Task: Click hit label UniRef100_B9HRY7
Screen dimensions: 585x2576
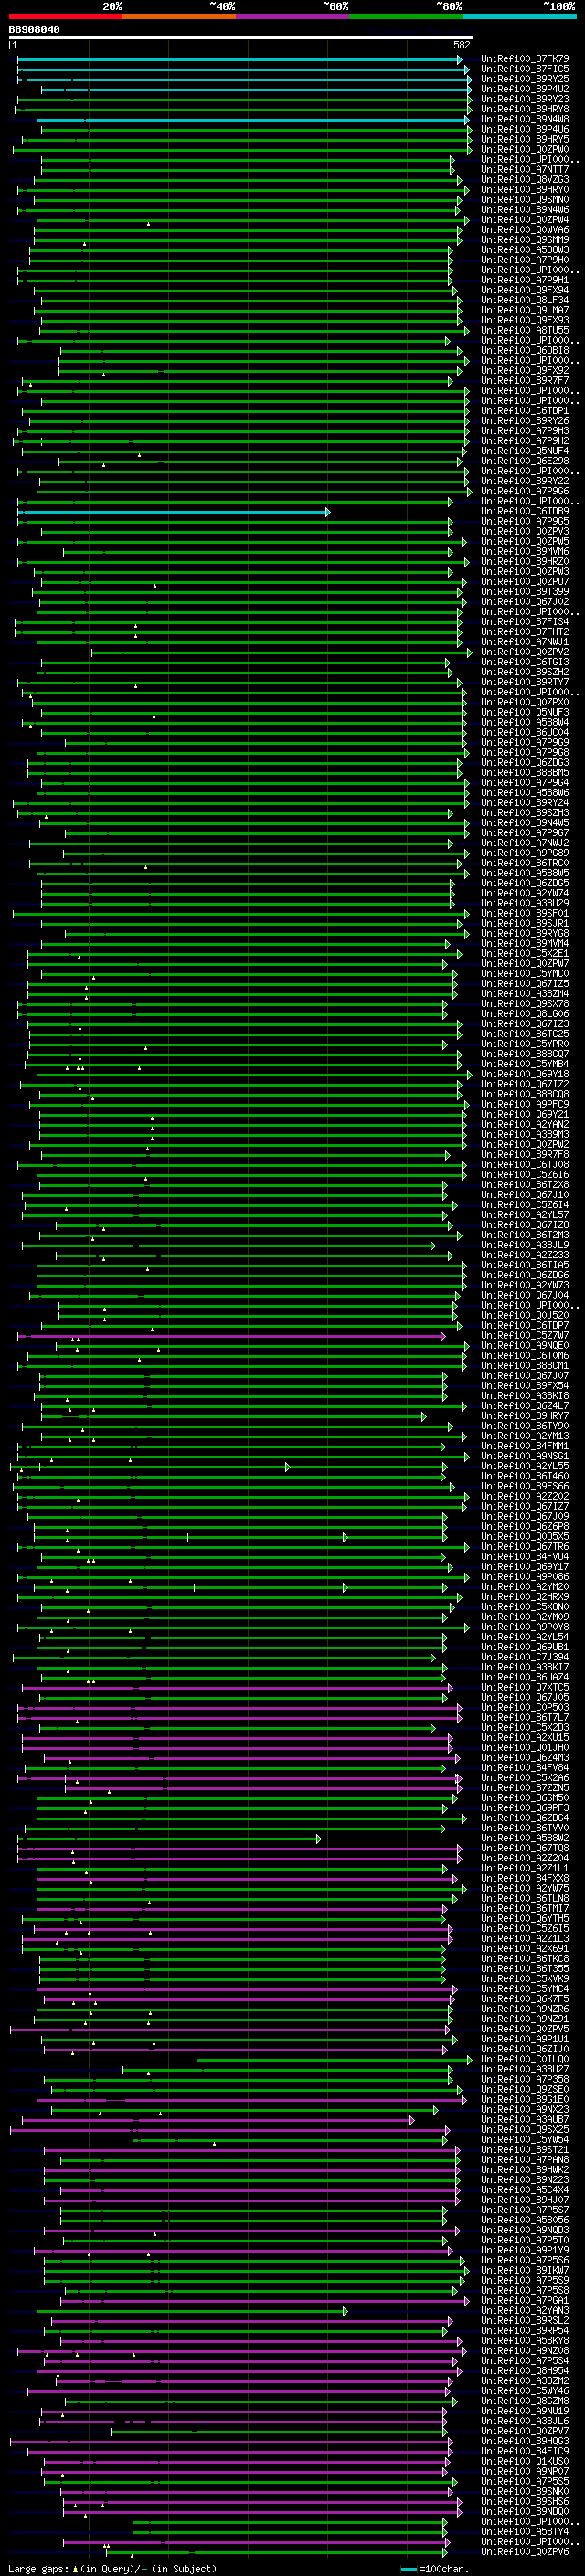Action: coord(525,1417)
